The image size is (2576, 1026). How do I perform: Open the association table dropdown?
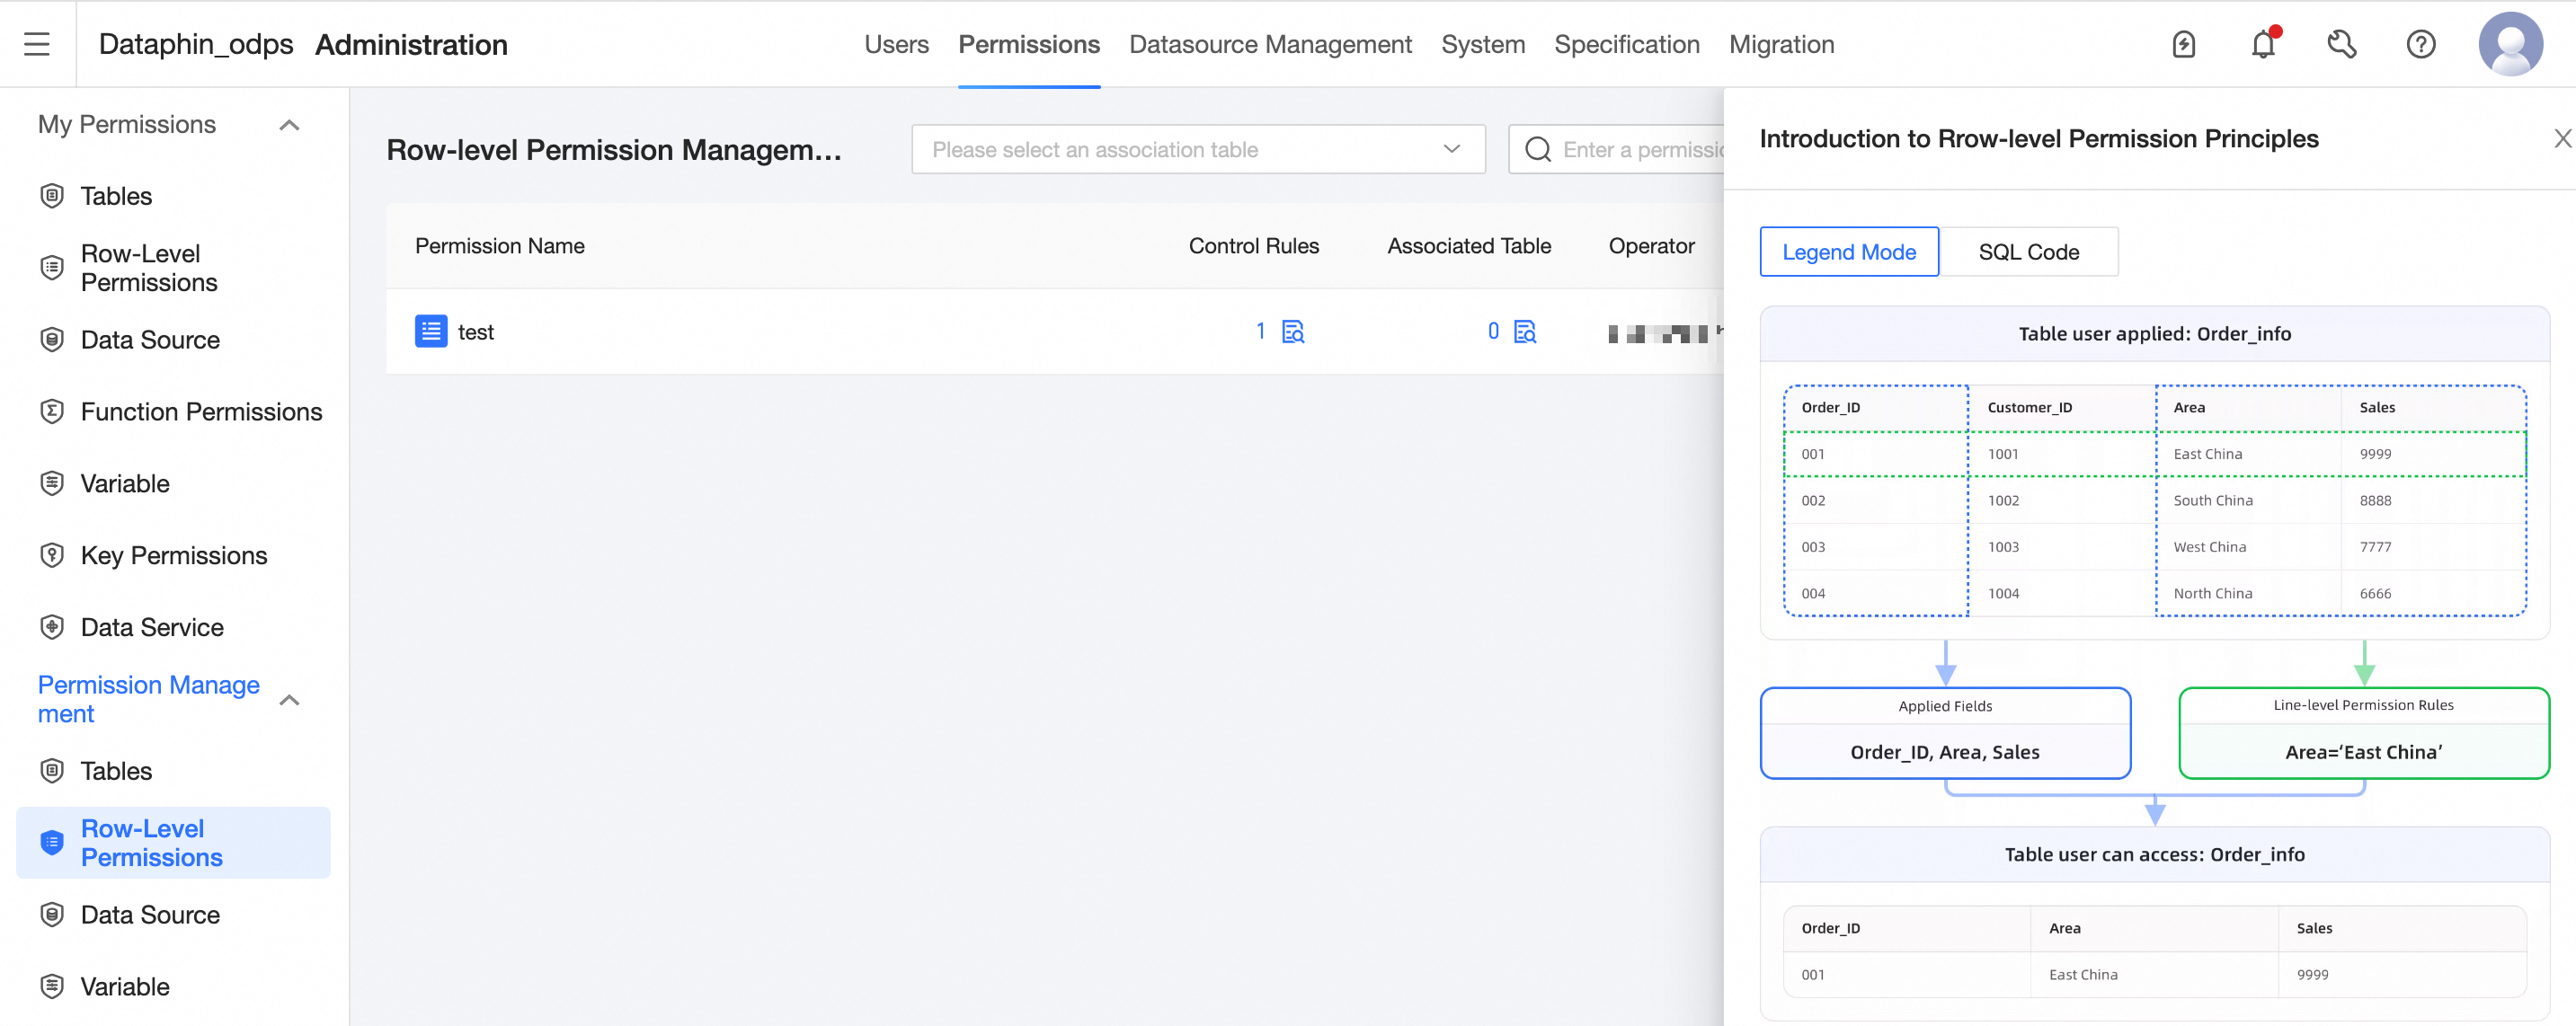pos(1197,150)
